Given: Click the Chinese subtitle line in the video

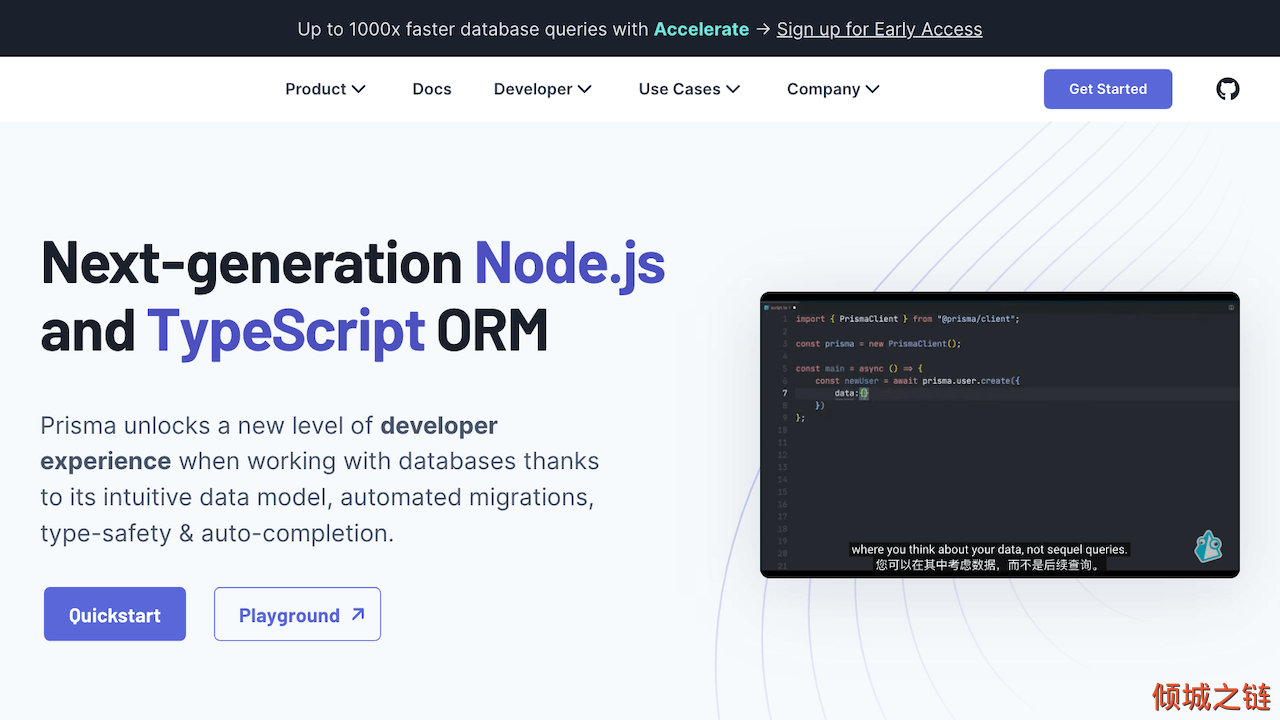Looking at the screenshot, I should (989, 564).
